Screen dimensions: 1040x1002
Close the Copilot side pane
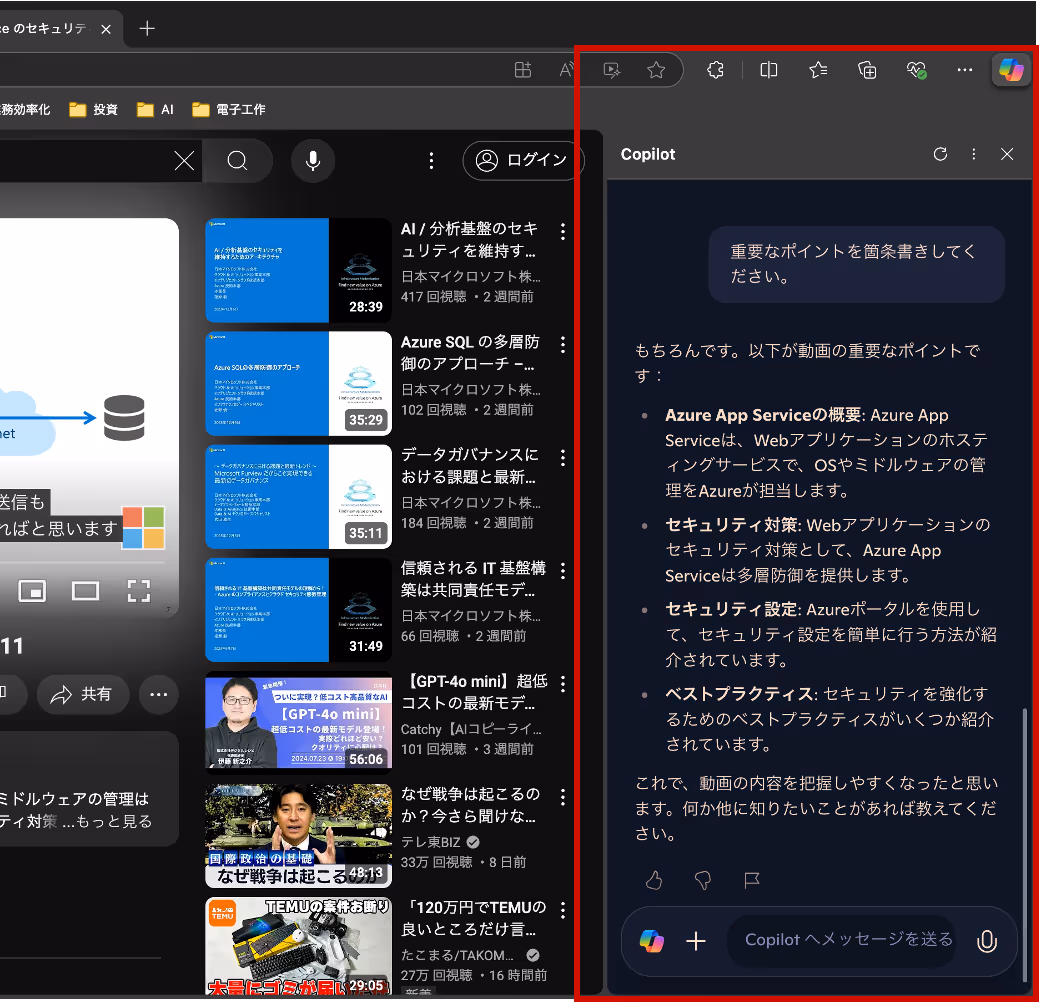(1007, 155)
